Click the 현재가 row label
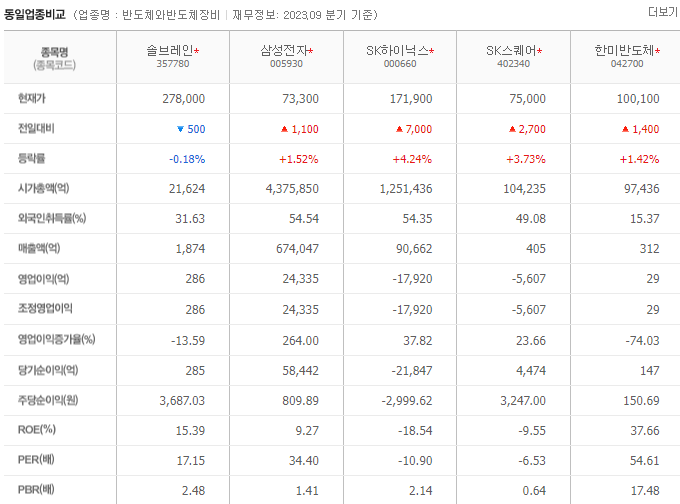The height and width of the screenshot is (504, 680). 32,98
